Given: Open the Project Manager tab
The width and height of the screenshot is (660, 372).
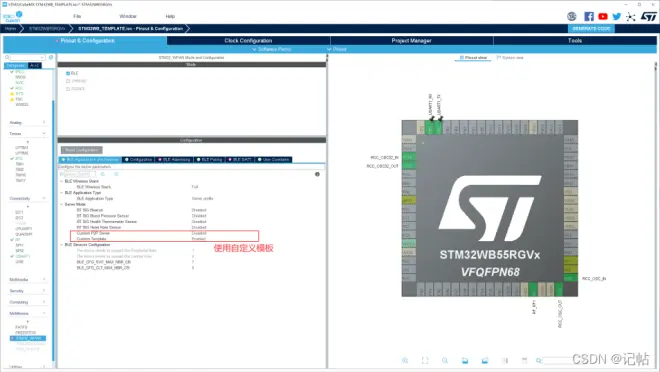Looking at the screenshot, I should click(x=411, y=40).
